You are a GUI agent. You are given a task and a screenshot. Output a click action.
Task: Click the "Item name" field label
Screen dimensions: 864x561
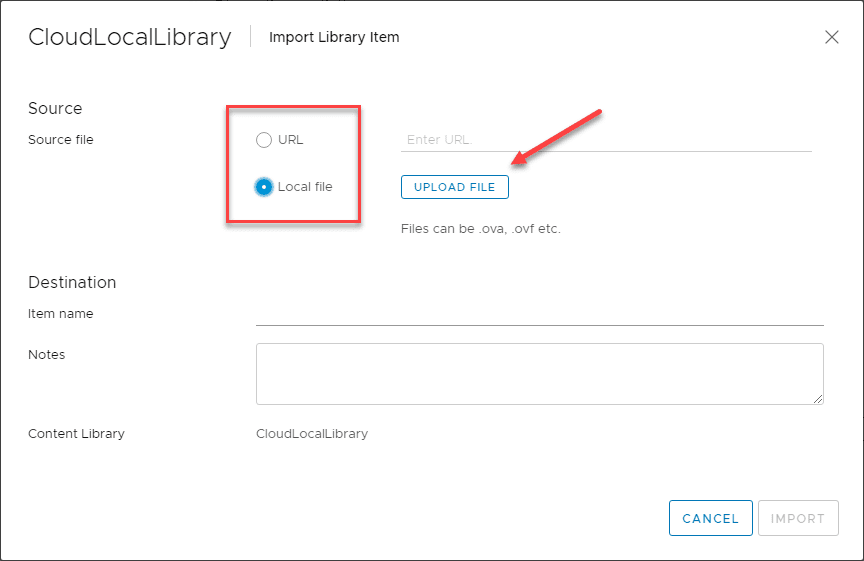[61, 314]
